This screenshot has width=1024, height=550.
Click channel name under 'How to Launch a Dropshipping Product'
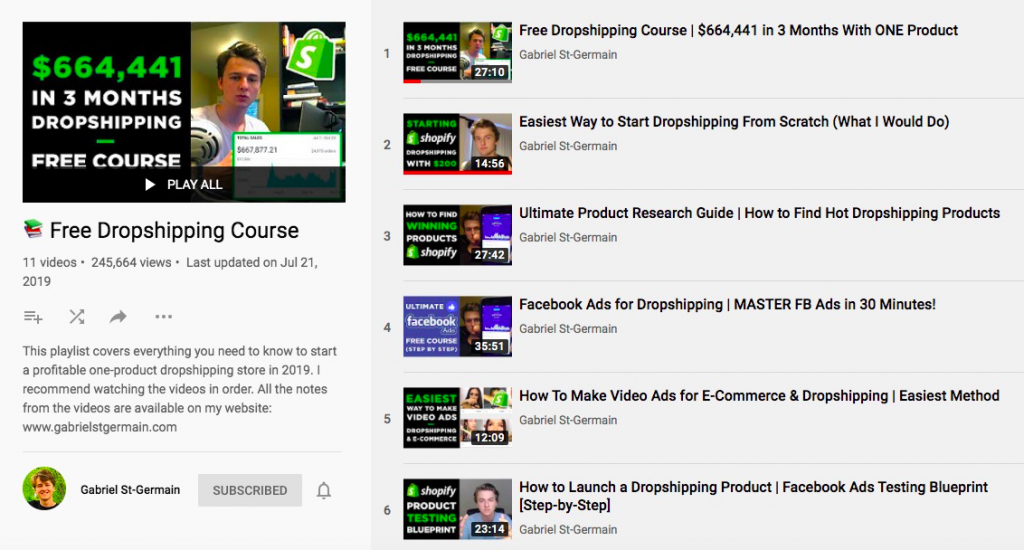[568, 530]
